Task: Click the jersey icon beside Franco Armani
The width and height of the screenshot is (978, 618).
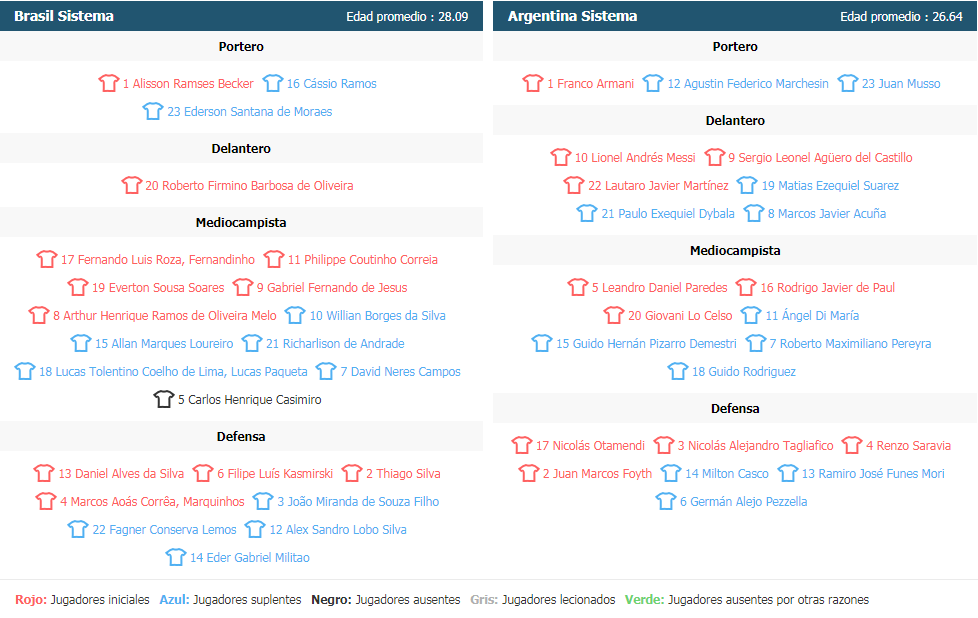Action: coord(533,84)
